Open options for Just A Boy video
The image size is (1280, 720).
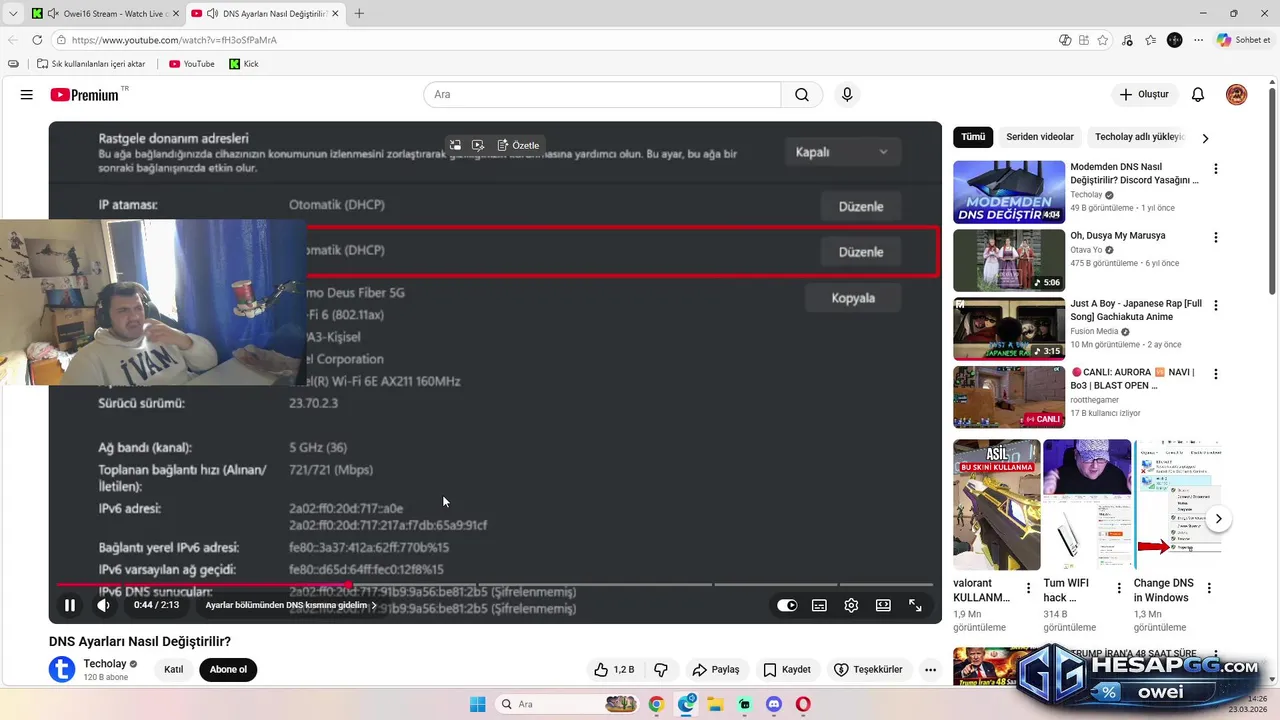pos(1216,305)
